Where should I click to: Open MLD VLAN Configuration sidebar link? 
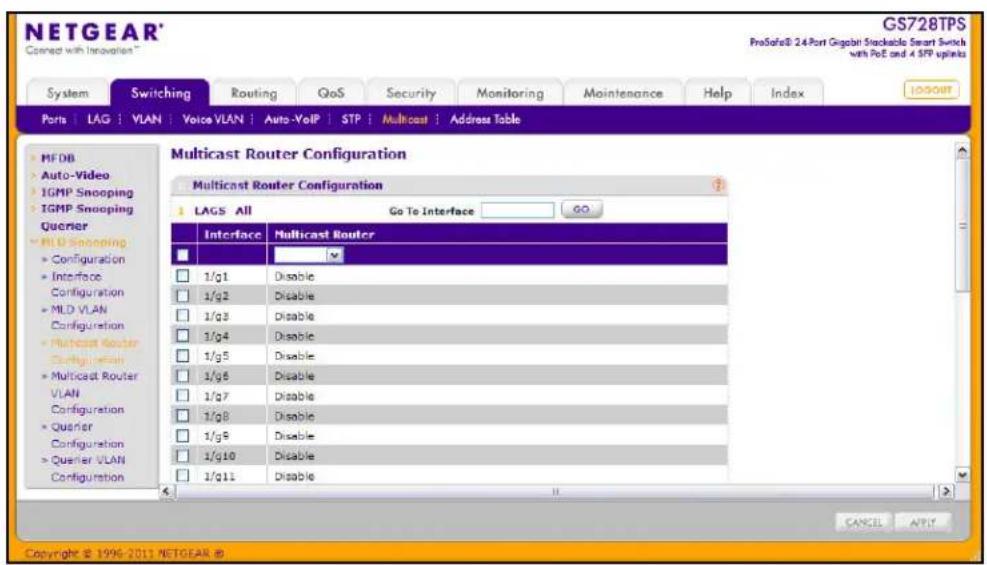(x=87, y=318)
